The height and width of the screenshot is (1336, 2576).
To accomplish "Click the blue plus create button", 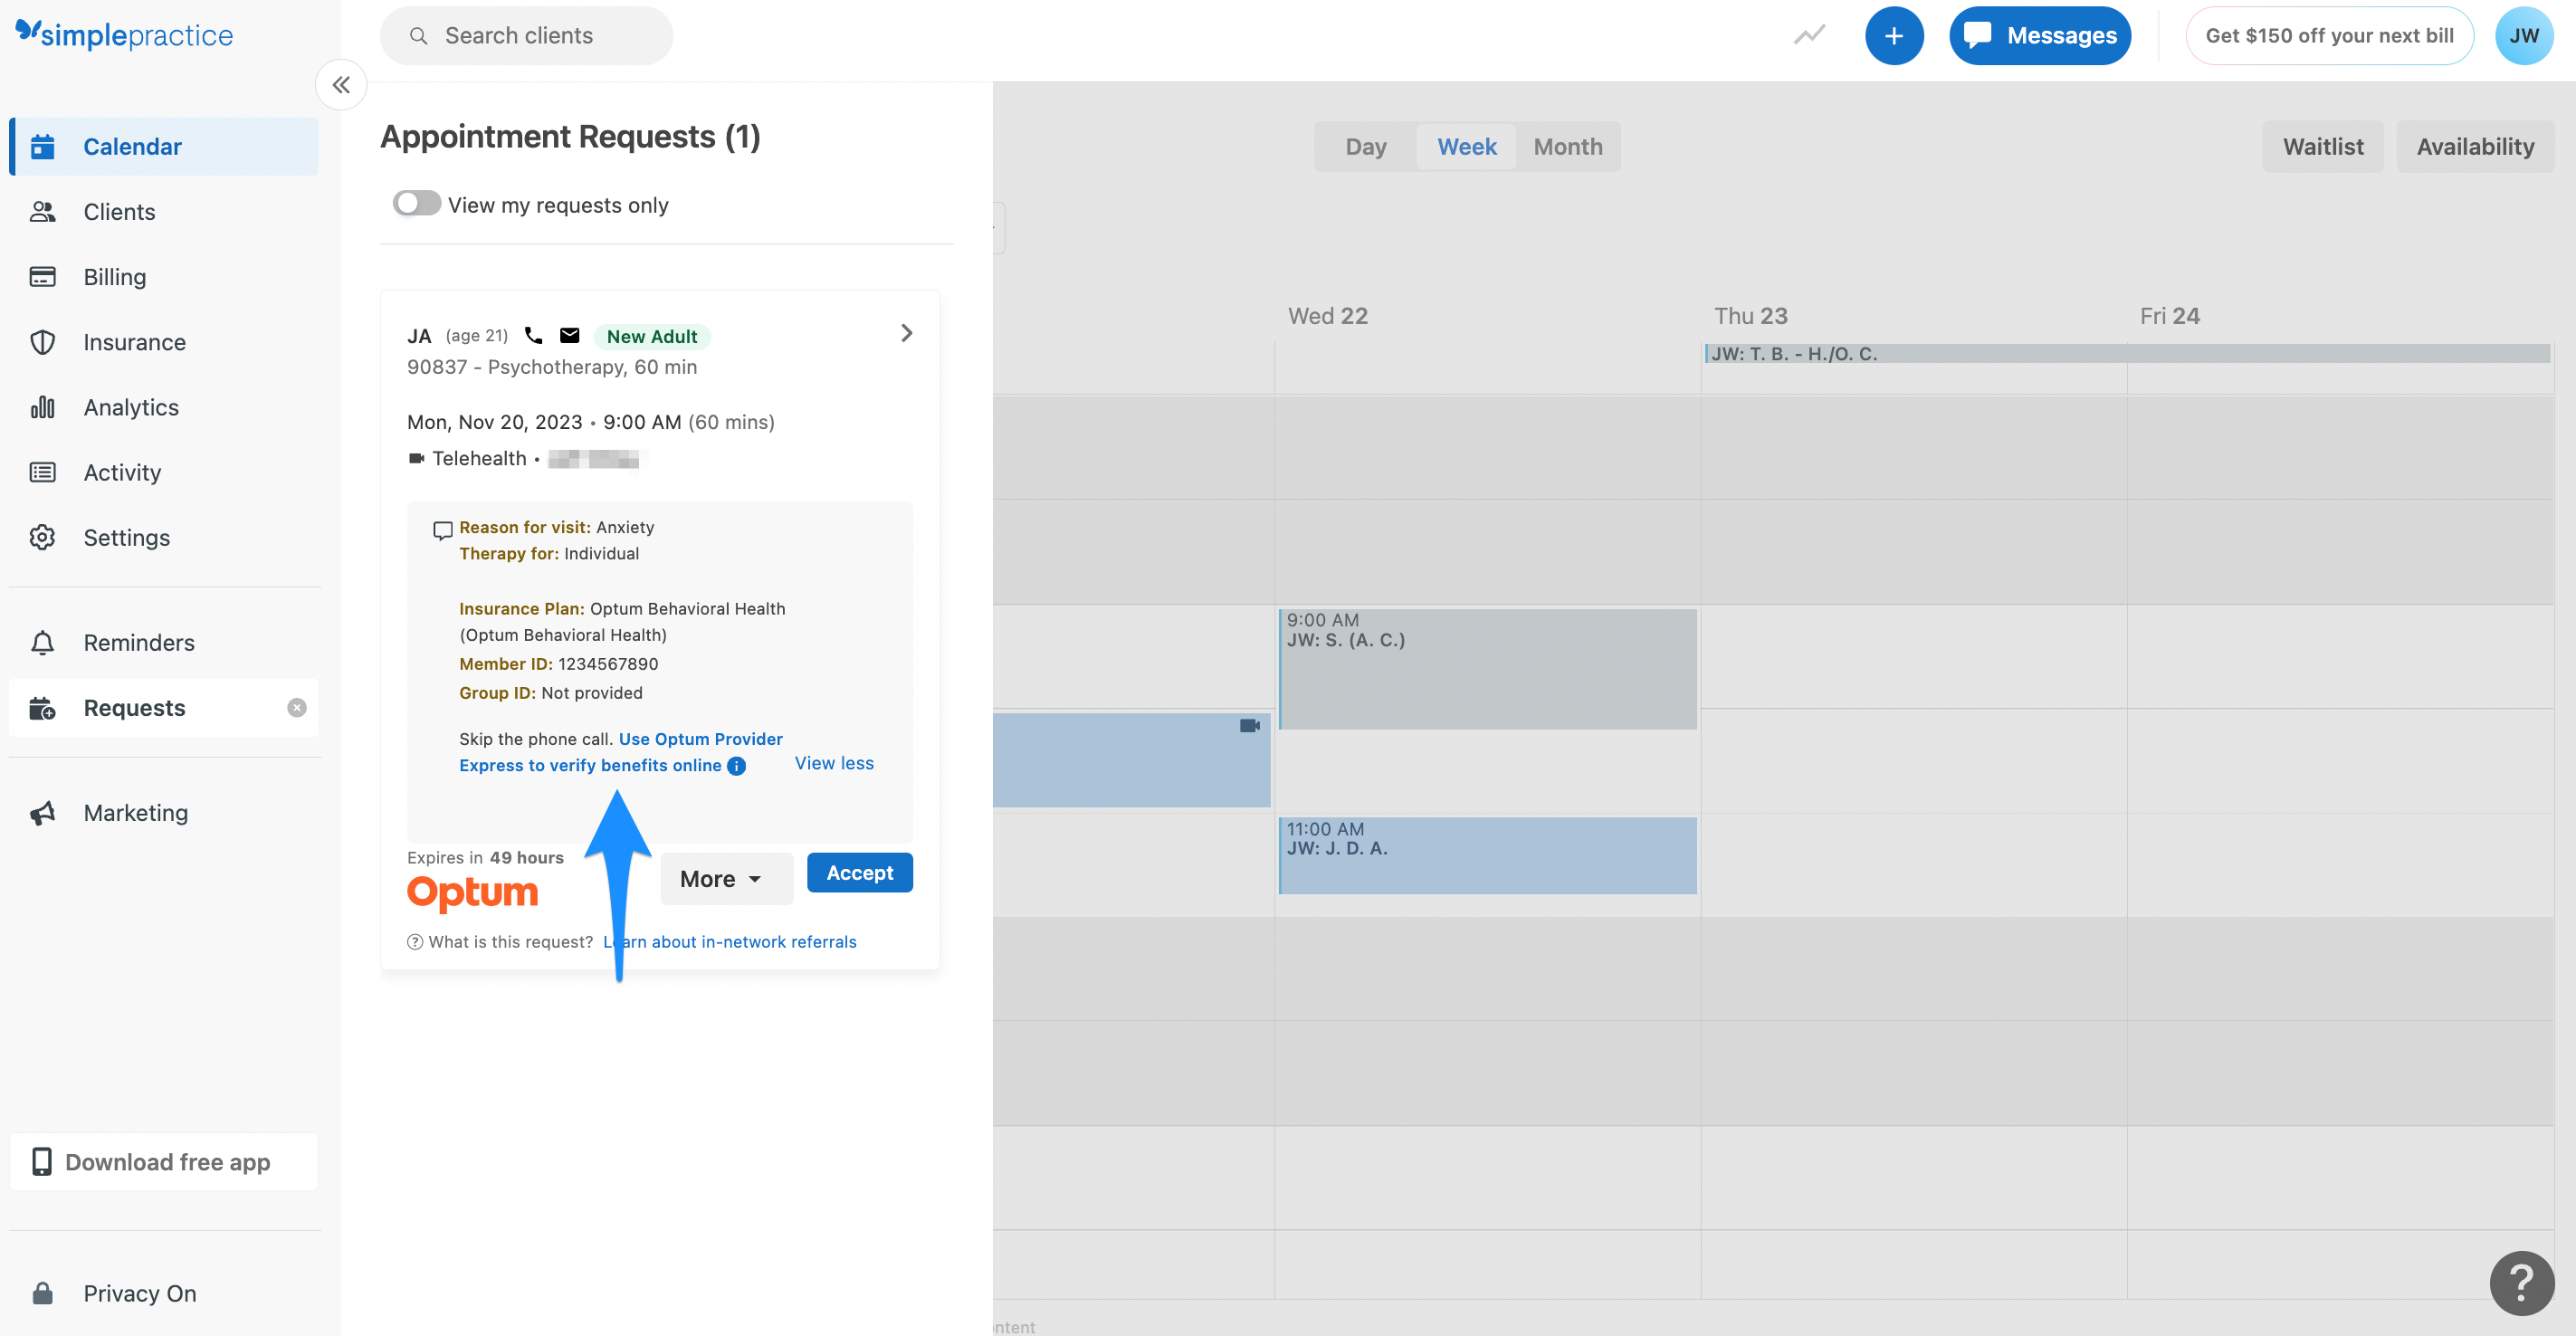I will click(1893, 36).
